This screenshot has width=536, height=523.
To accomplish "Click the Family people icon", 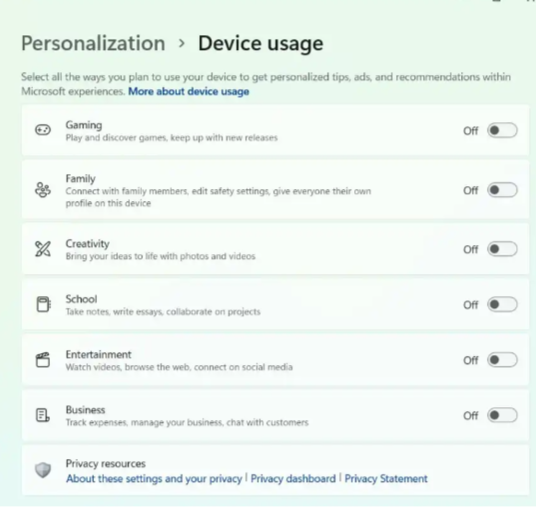I will coord(43,190).
